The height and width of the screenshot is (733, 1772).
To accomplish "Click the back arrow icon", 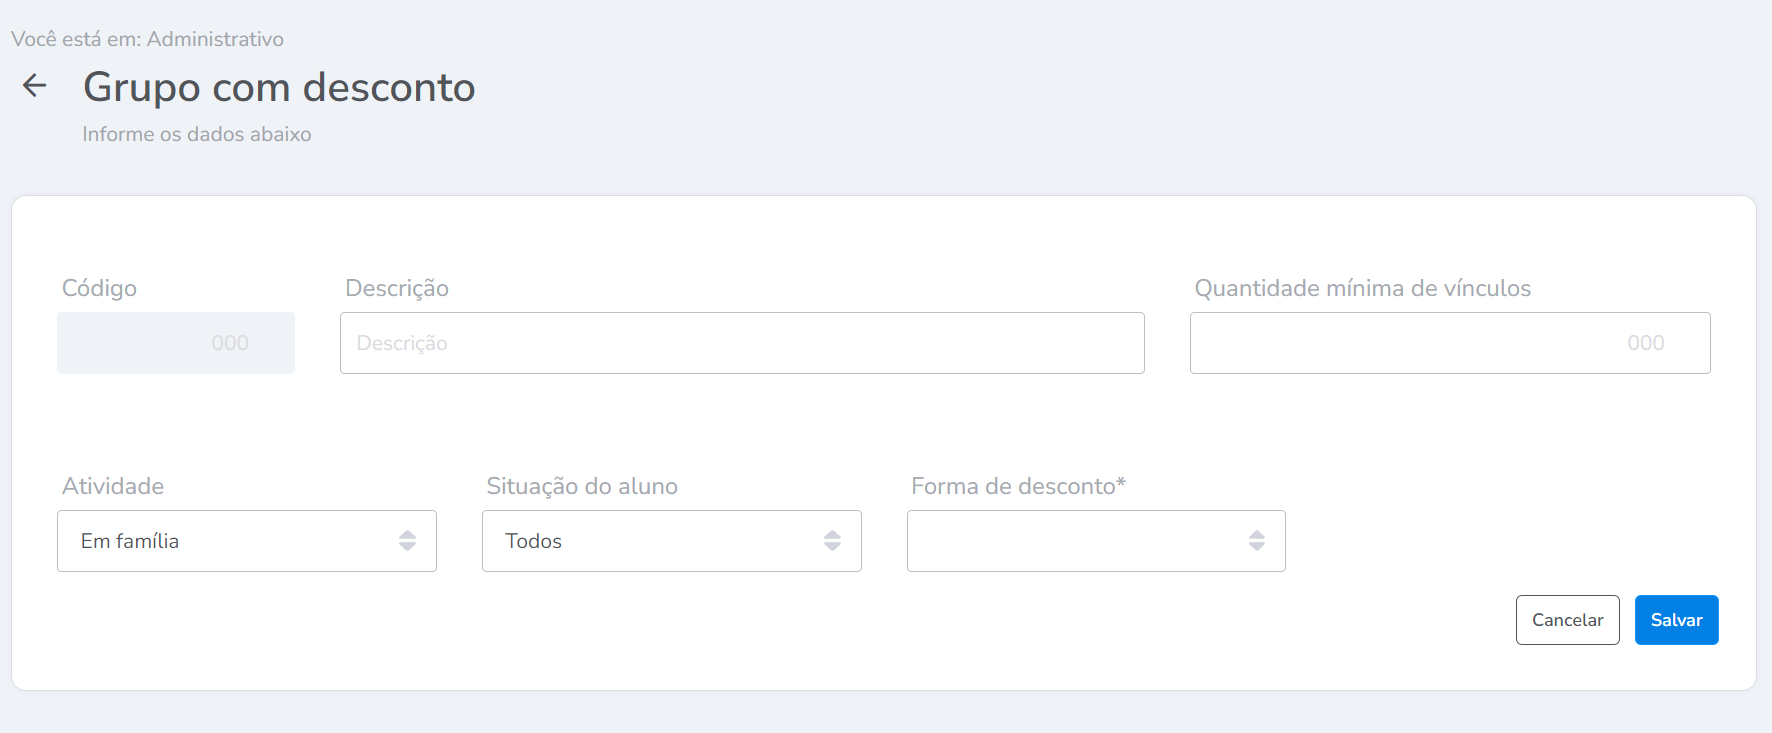I will click(35, 86).
